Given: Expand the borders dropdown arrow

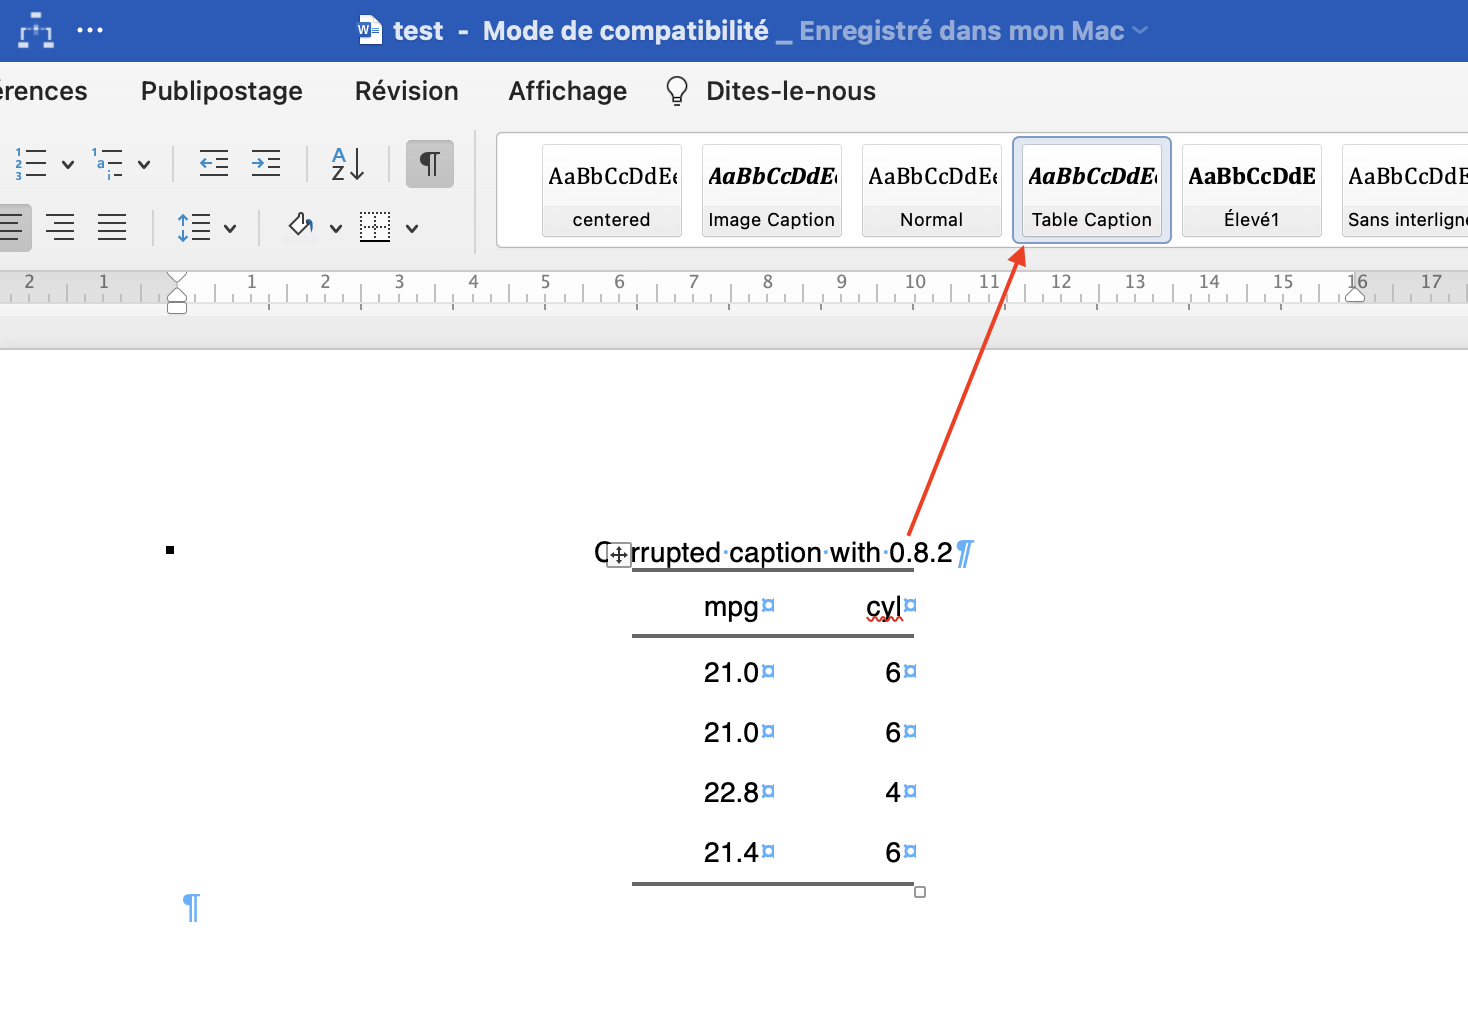Looking at the screenshot, I should coord(413,227).
